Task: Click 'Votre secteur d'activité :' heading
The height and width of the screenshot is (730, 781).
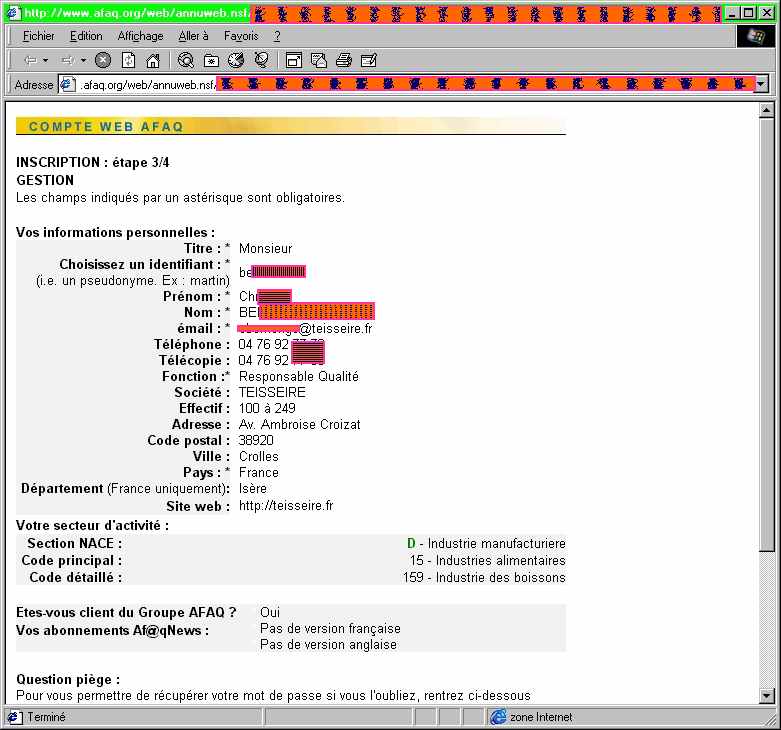Action: (93, 525)
